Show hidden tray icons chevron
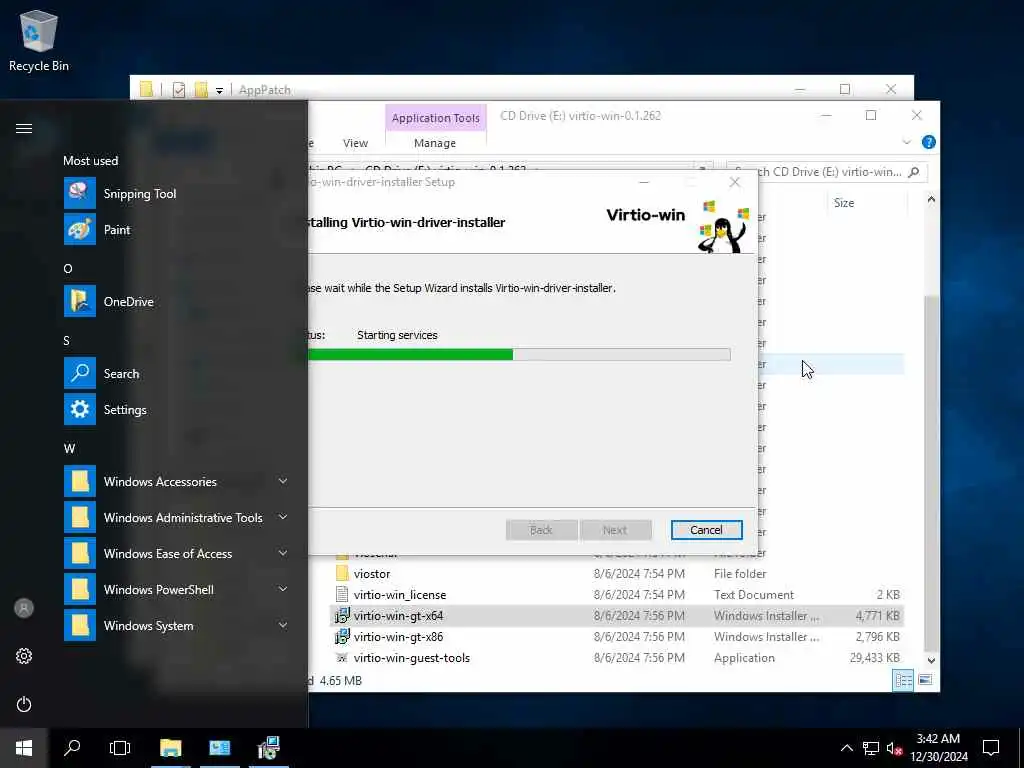 pos(846,748)
